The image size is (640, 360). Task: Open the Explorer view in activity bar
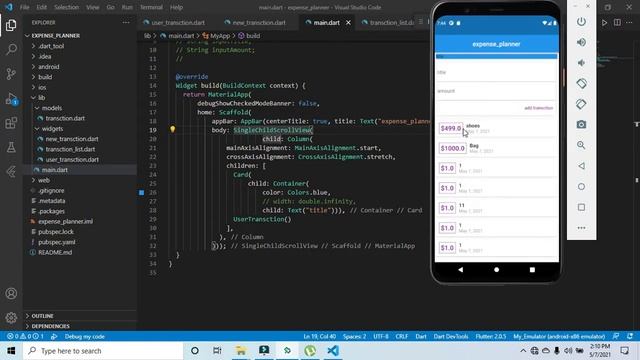[x=11, y=25]
